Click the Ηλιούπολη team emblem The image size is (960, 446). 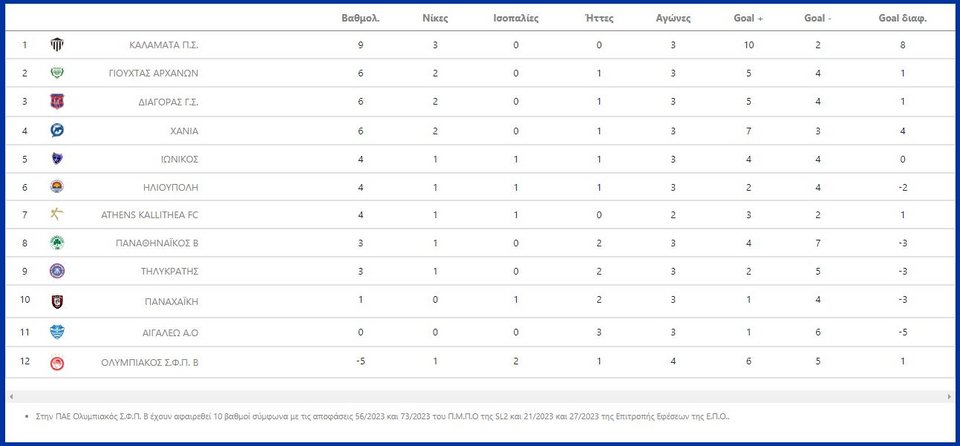[57, 187]
